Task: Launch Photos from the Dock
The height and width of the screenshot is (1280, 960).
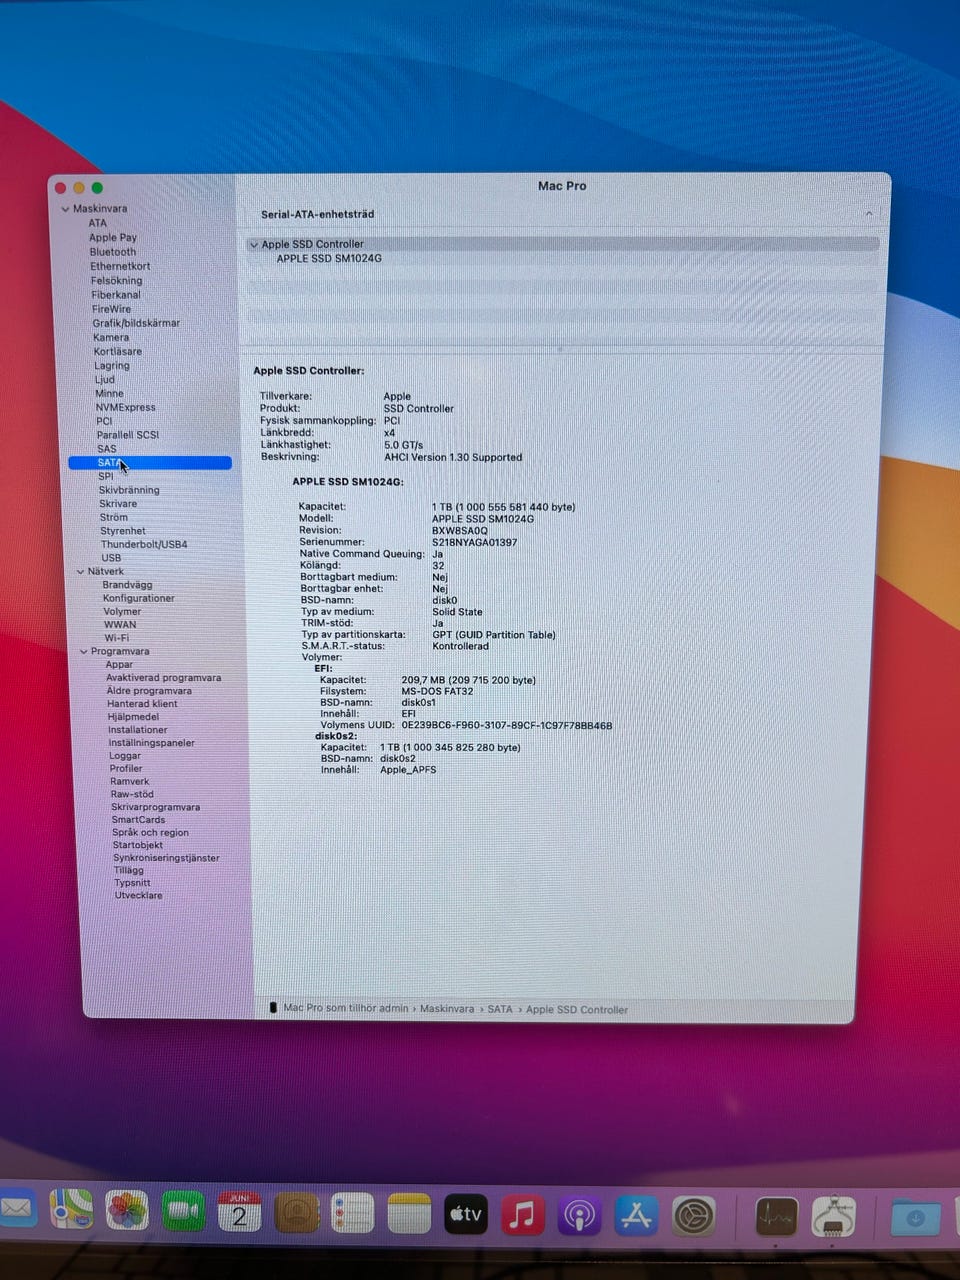Action: click(128, 1211)
